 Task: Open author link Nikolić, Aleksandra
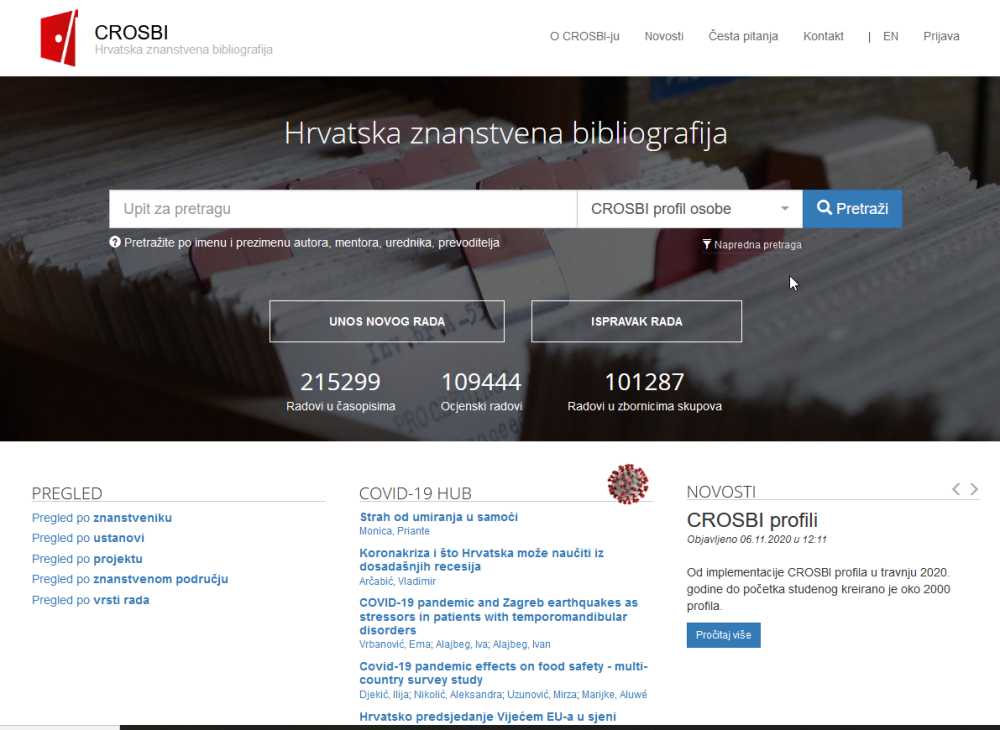459,695
